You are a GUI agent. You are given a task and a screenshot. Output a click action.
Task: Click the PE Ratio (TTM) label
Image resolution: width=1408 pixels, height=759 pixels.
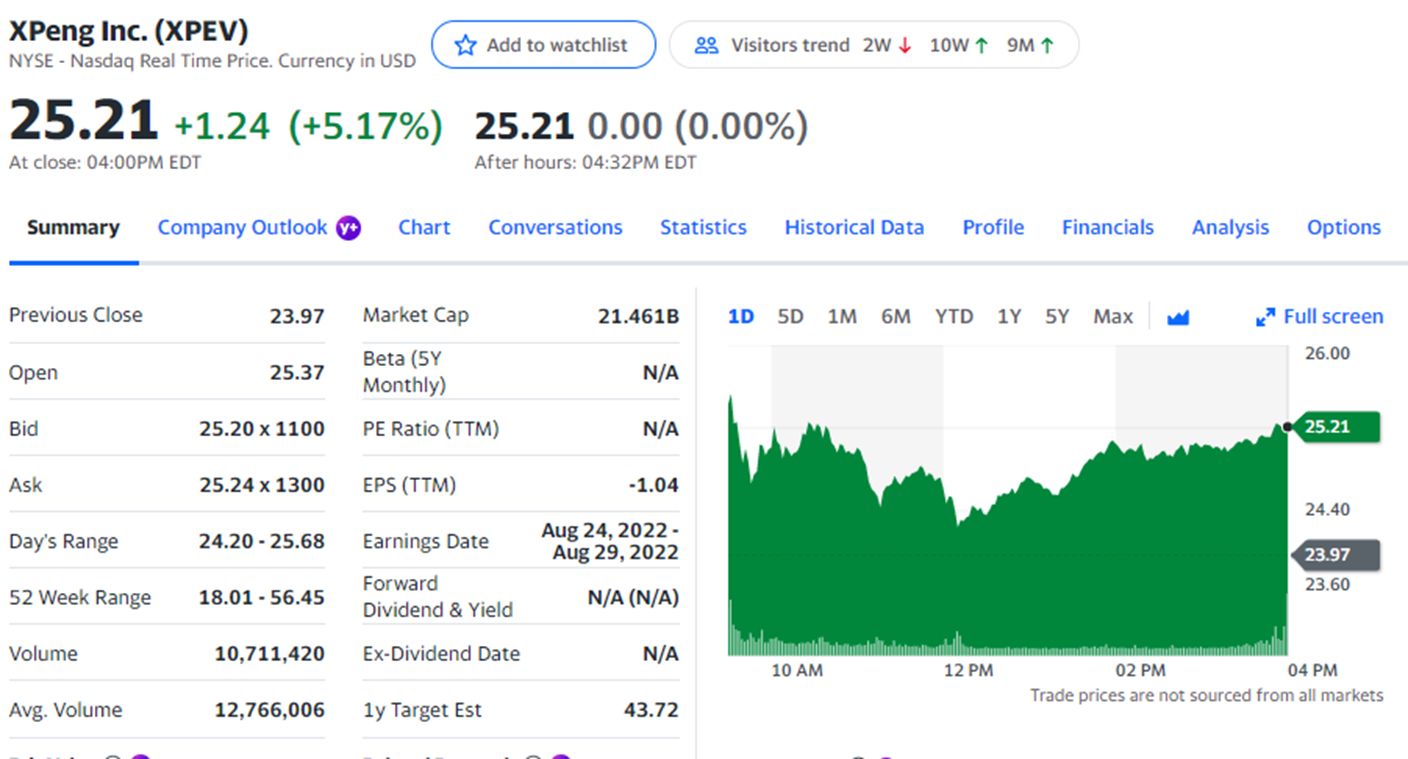point(431,429)
